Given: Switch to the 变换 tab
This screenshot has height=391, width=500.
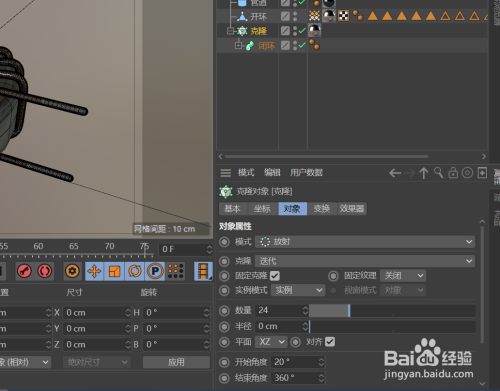Looking at the screenshot, I should point(322,209).
